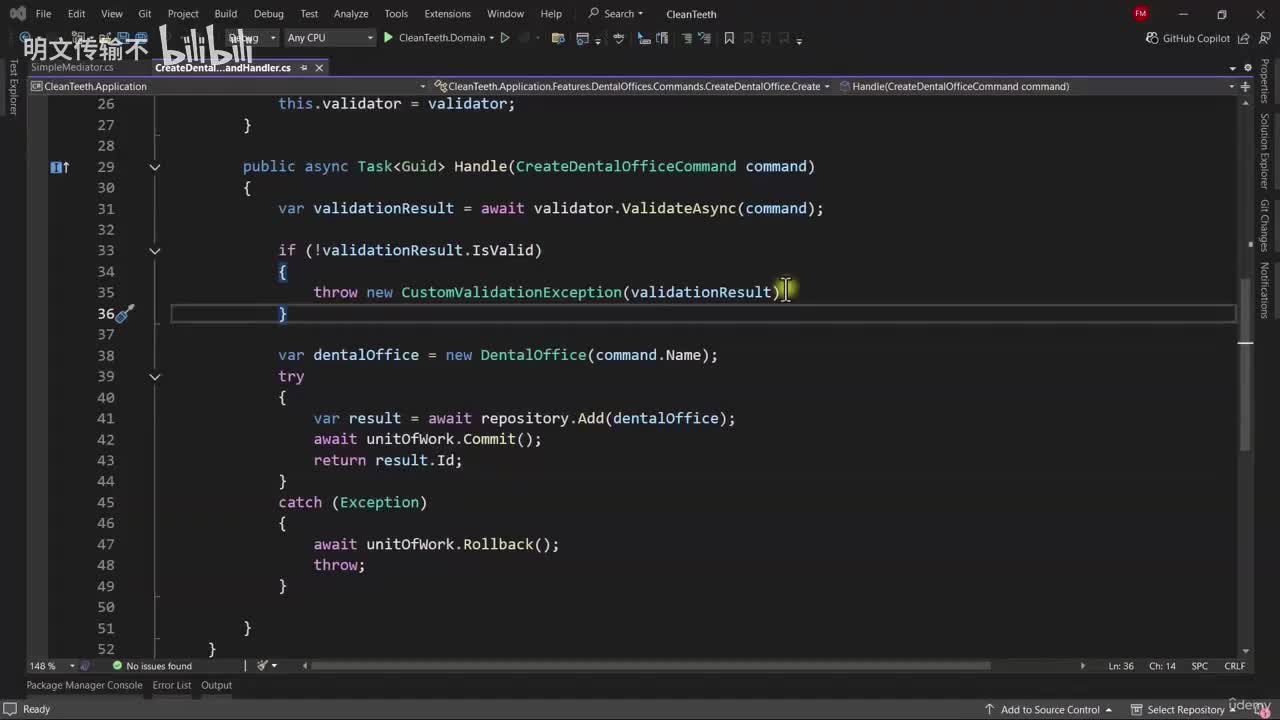Open the Solution Explorer side tab
This screenshot has width=1280, height=720.
pyautogui.click(x=1265, y=151)
